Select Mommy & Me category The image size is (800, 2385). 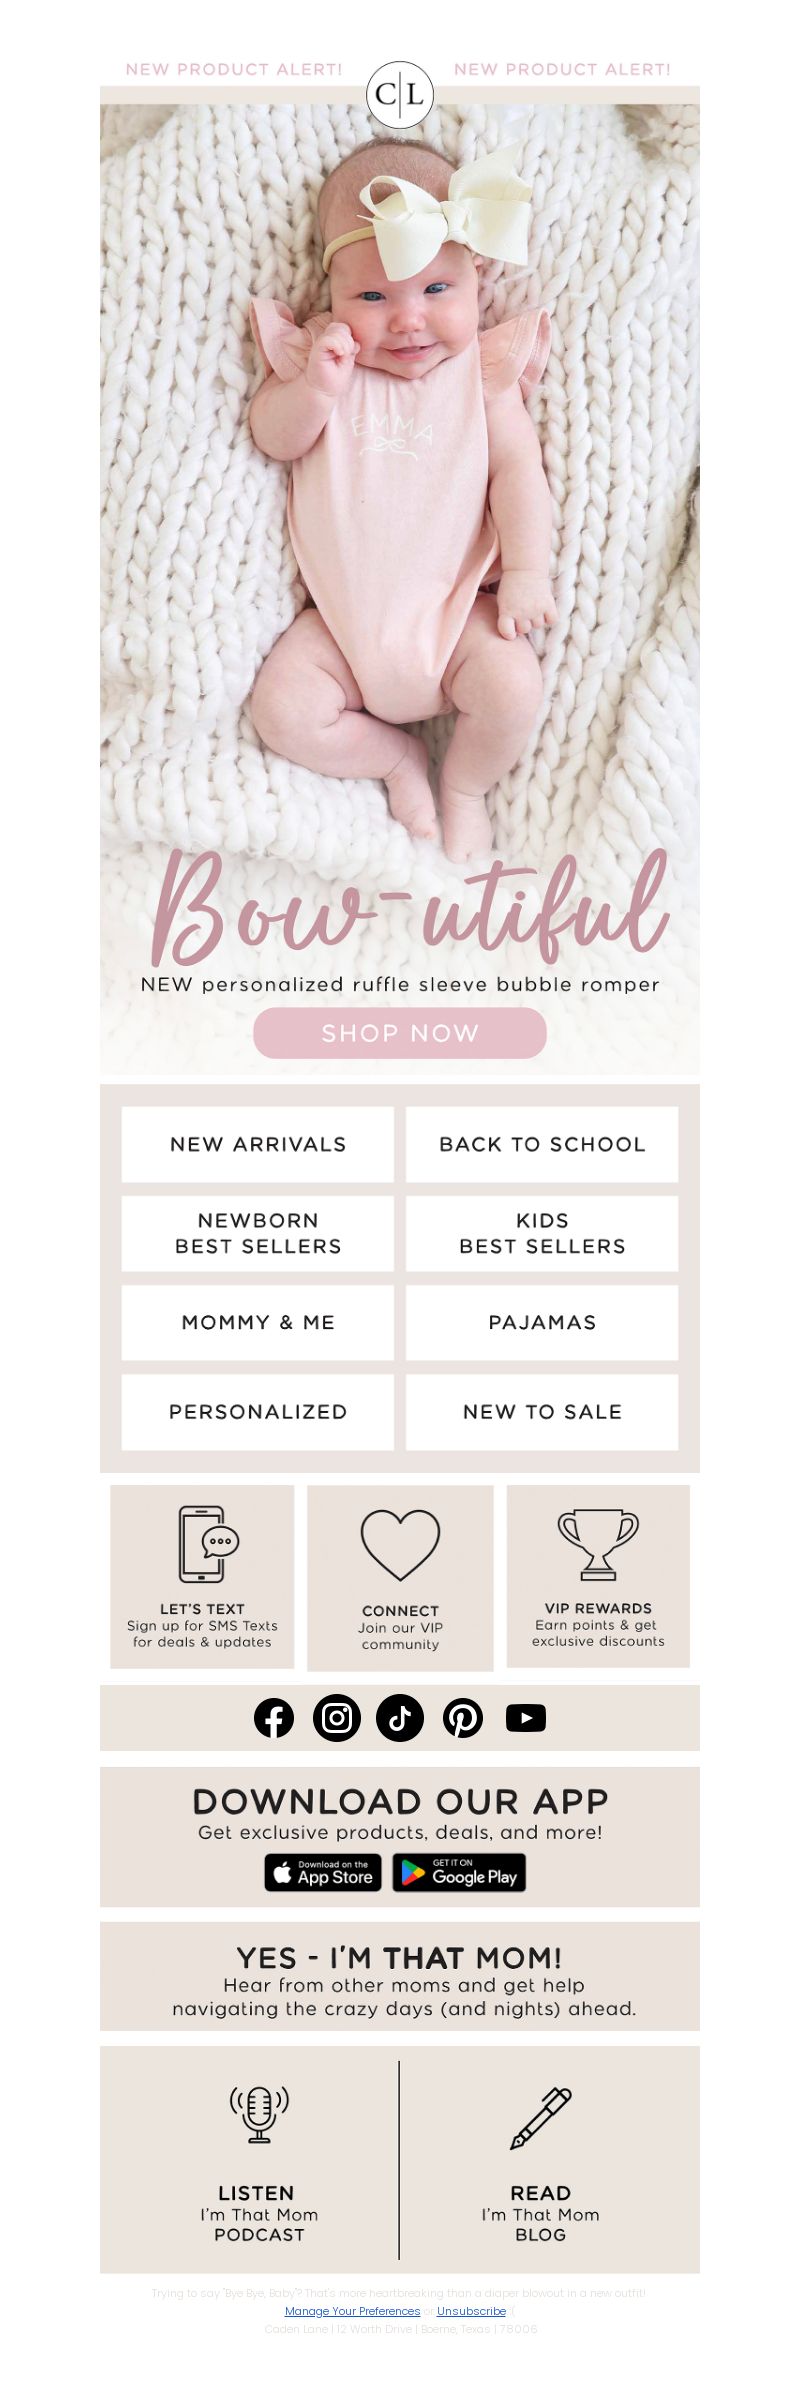(258, 1322)
